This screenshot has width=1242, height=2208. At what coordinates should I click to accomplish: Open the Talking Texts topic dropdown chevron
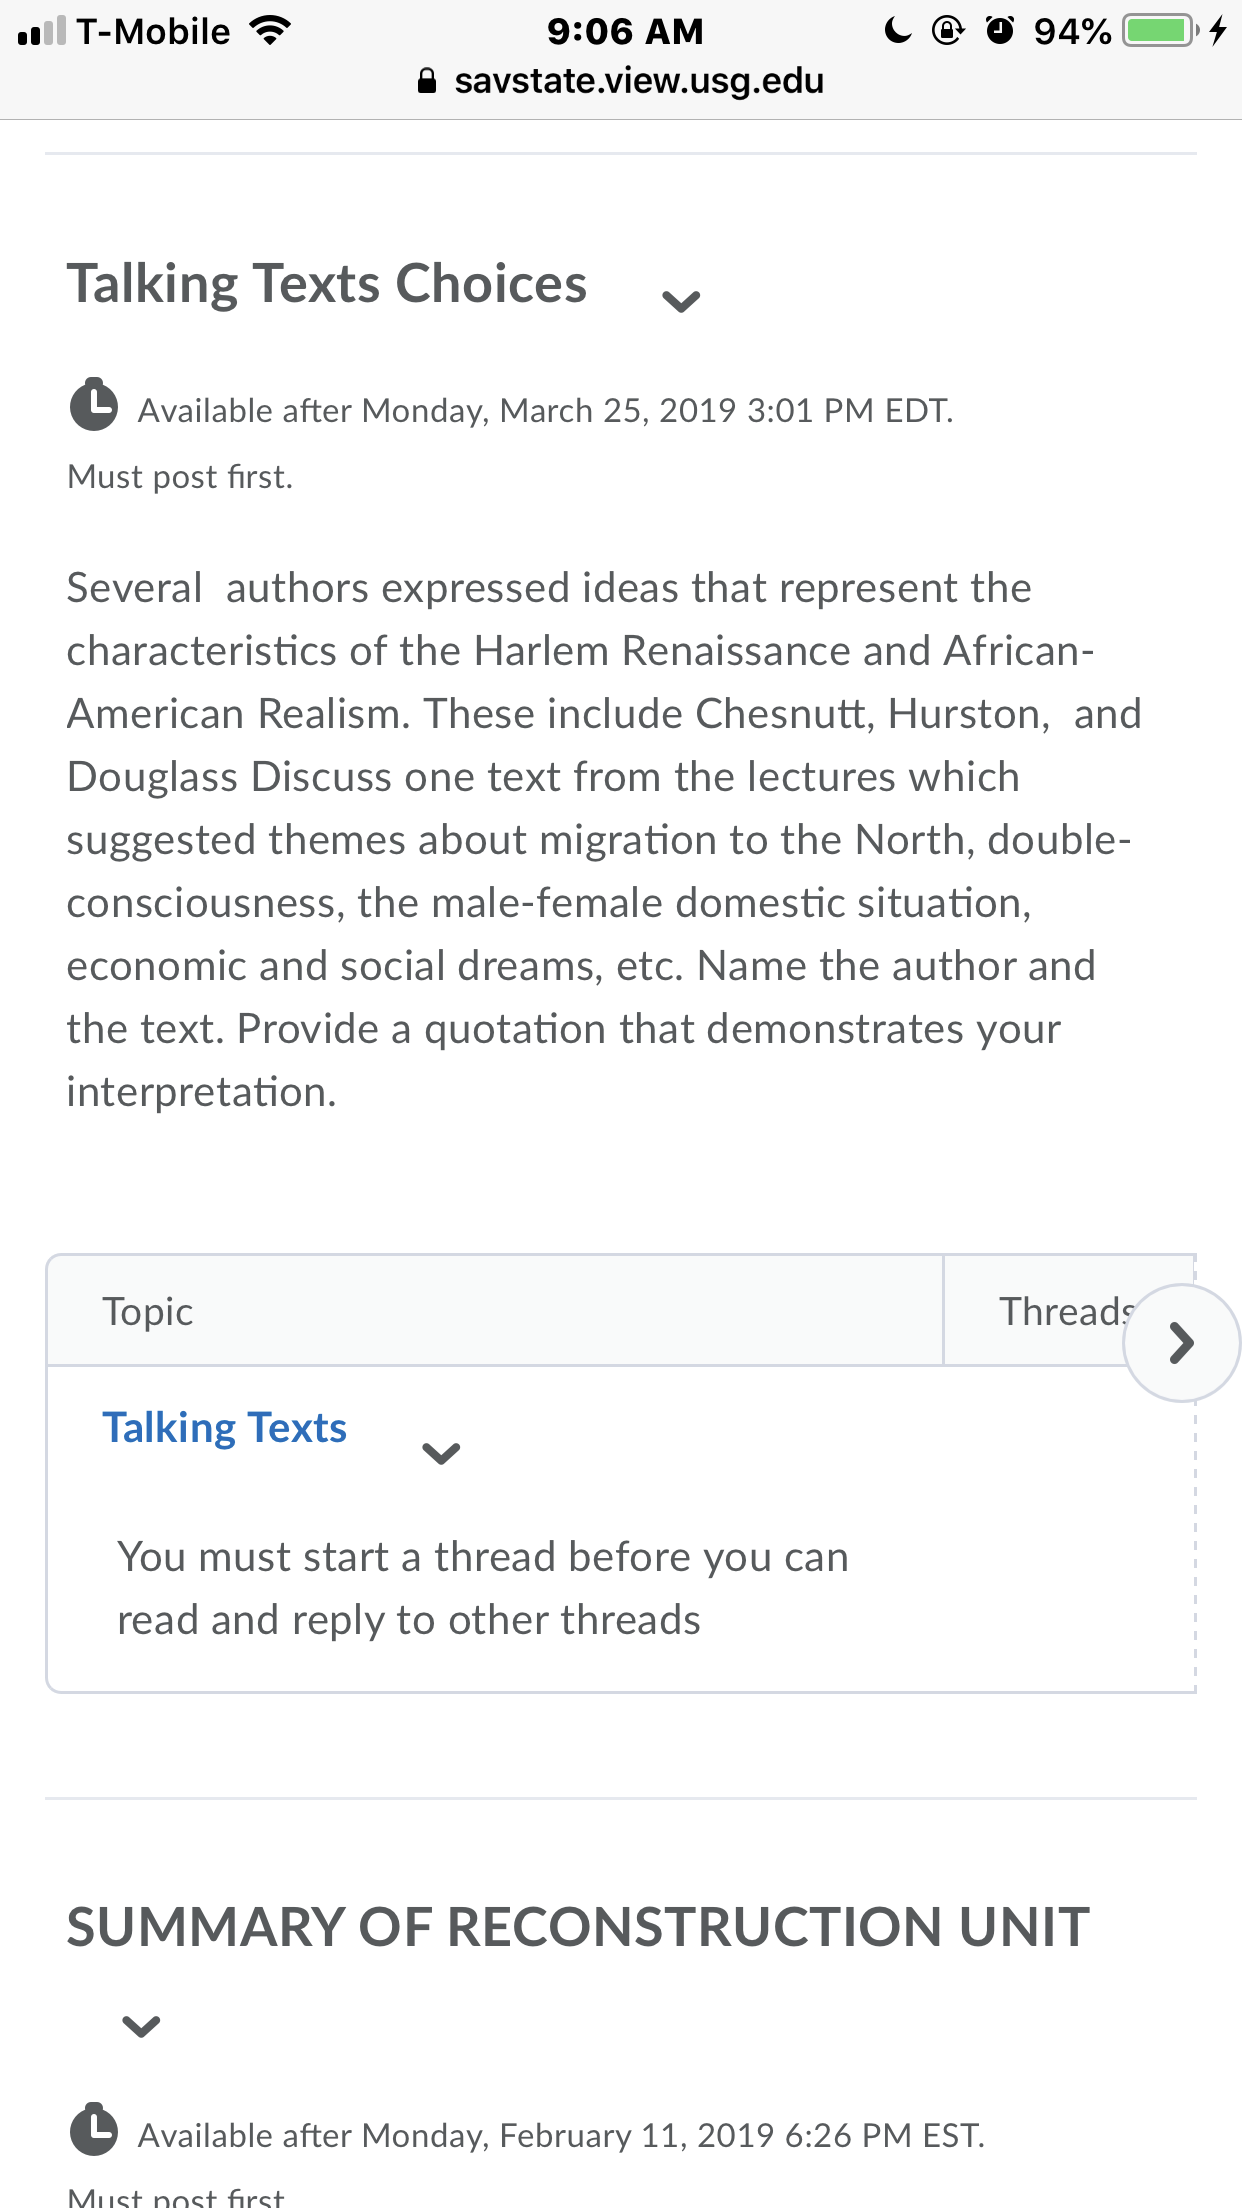click(441, 1453)
